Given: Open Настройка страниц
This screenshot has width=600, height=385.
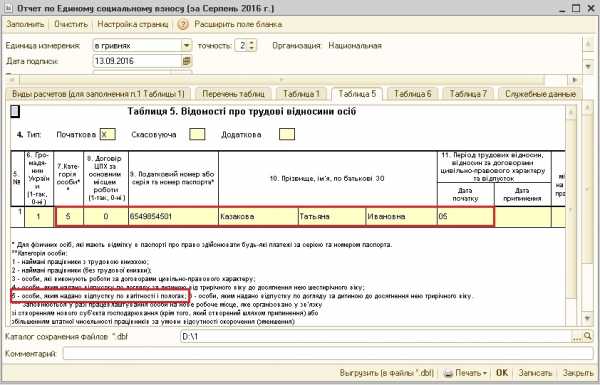Looking at the screenshot, I should click(132, 24).
